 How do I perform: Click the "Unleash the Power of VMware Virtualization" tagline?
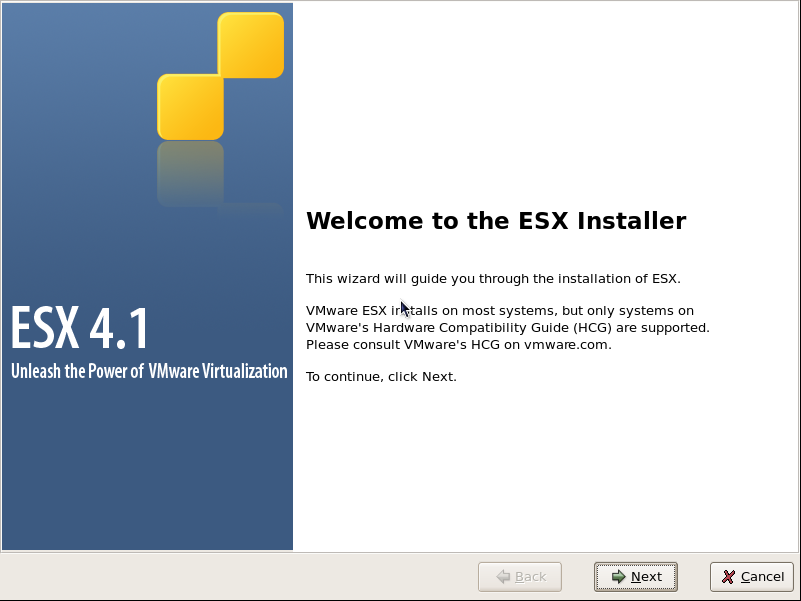149,371
